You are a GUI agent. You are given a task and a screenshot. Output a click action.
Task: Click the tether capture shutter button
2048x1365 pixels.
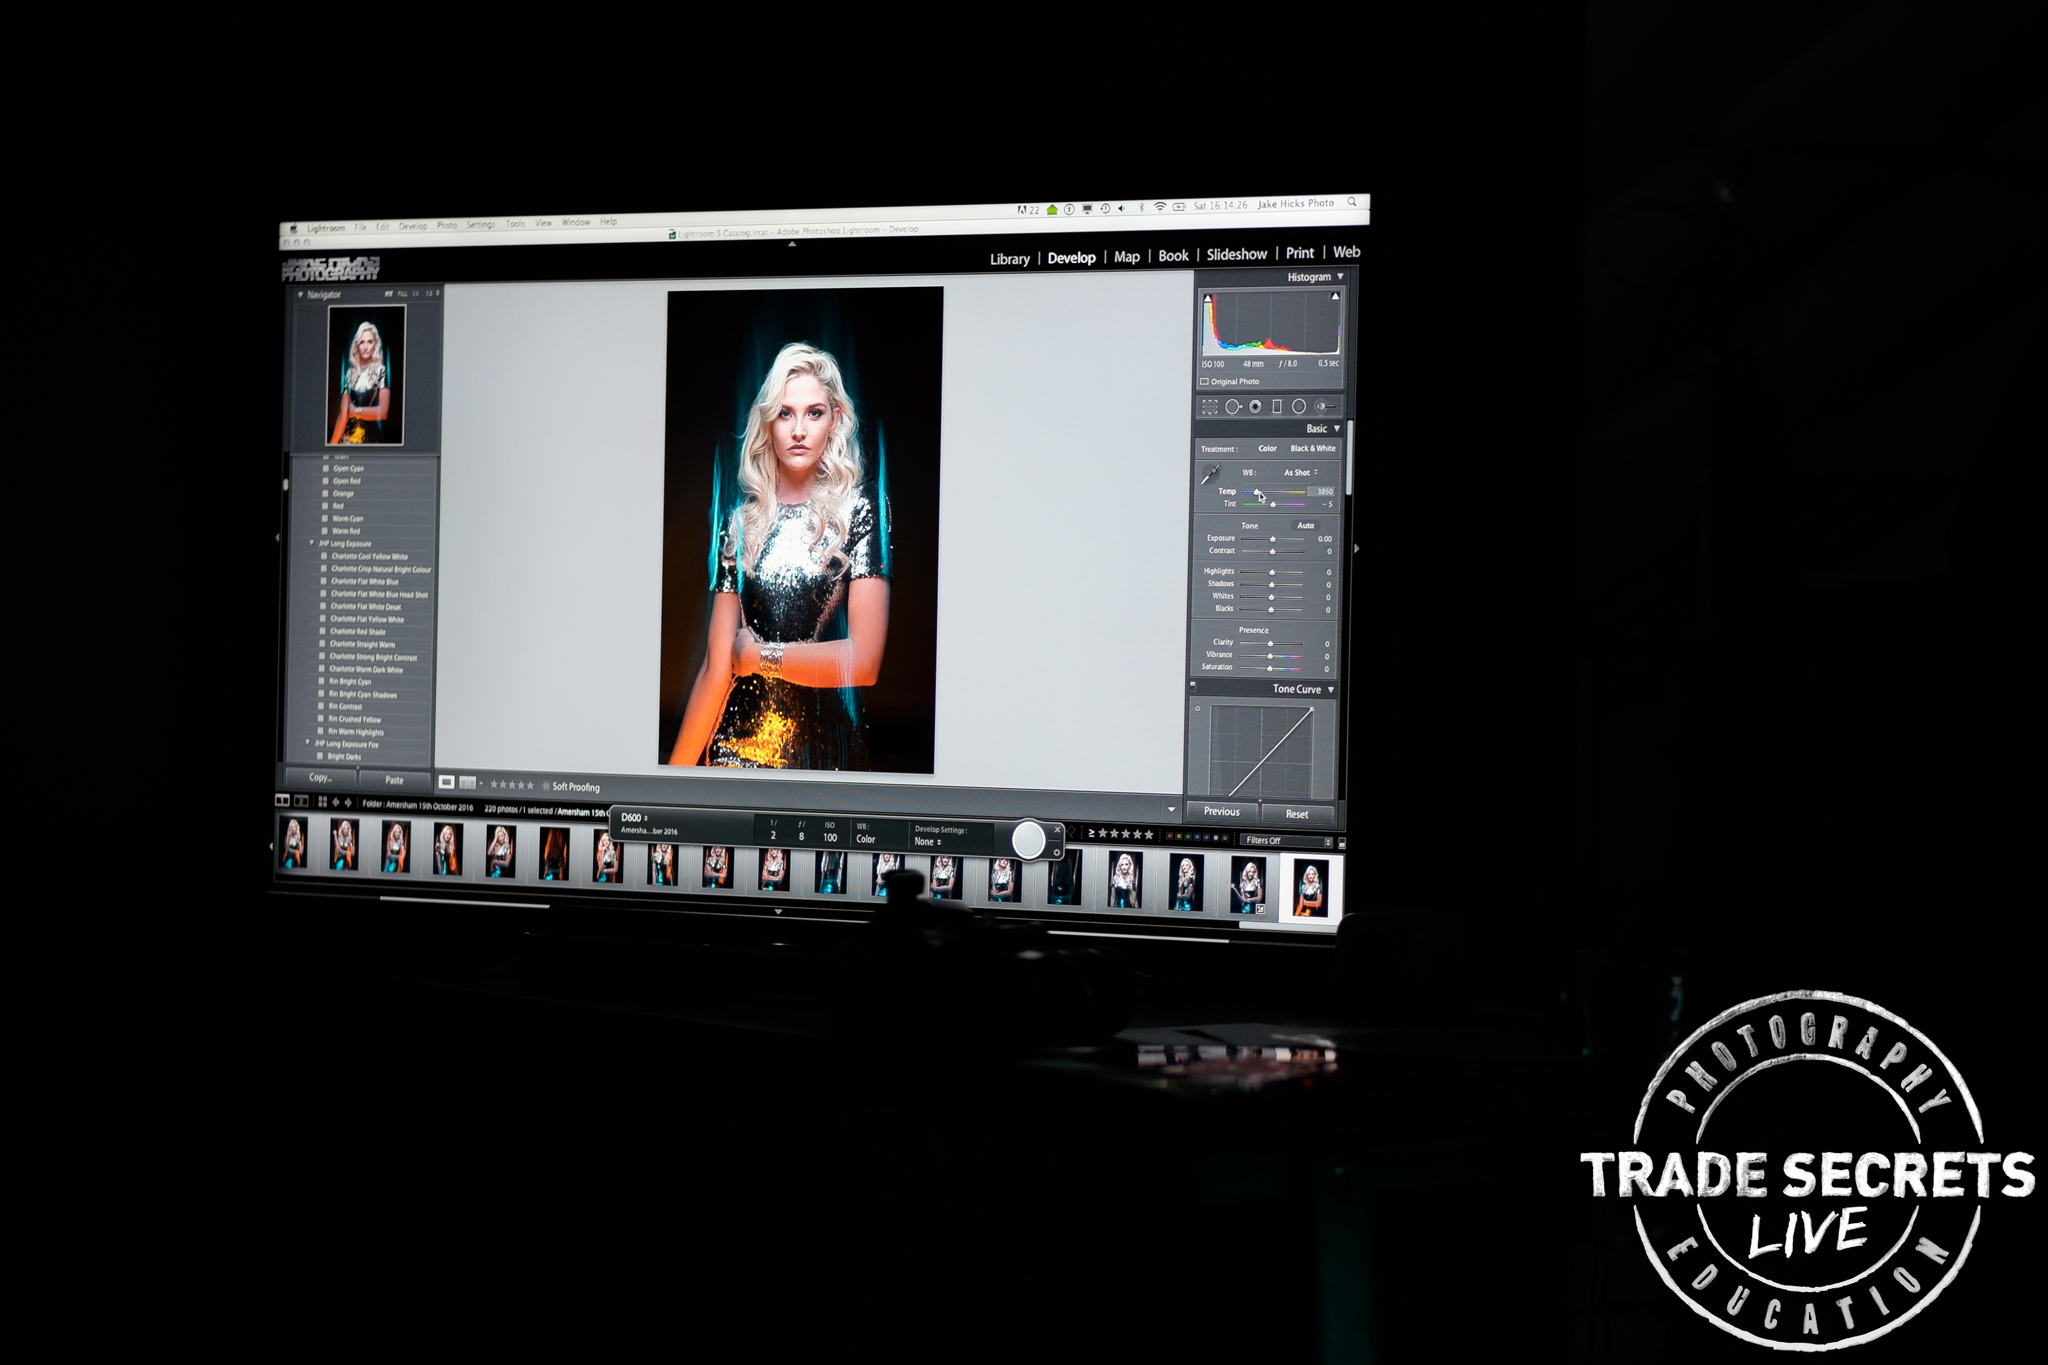(x=1028, y=840)
